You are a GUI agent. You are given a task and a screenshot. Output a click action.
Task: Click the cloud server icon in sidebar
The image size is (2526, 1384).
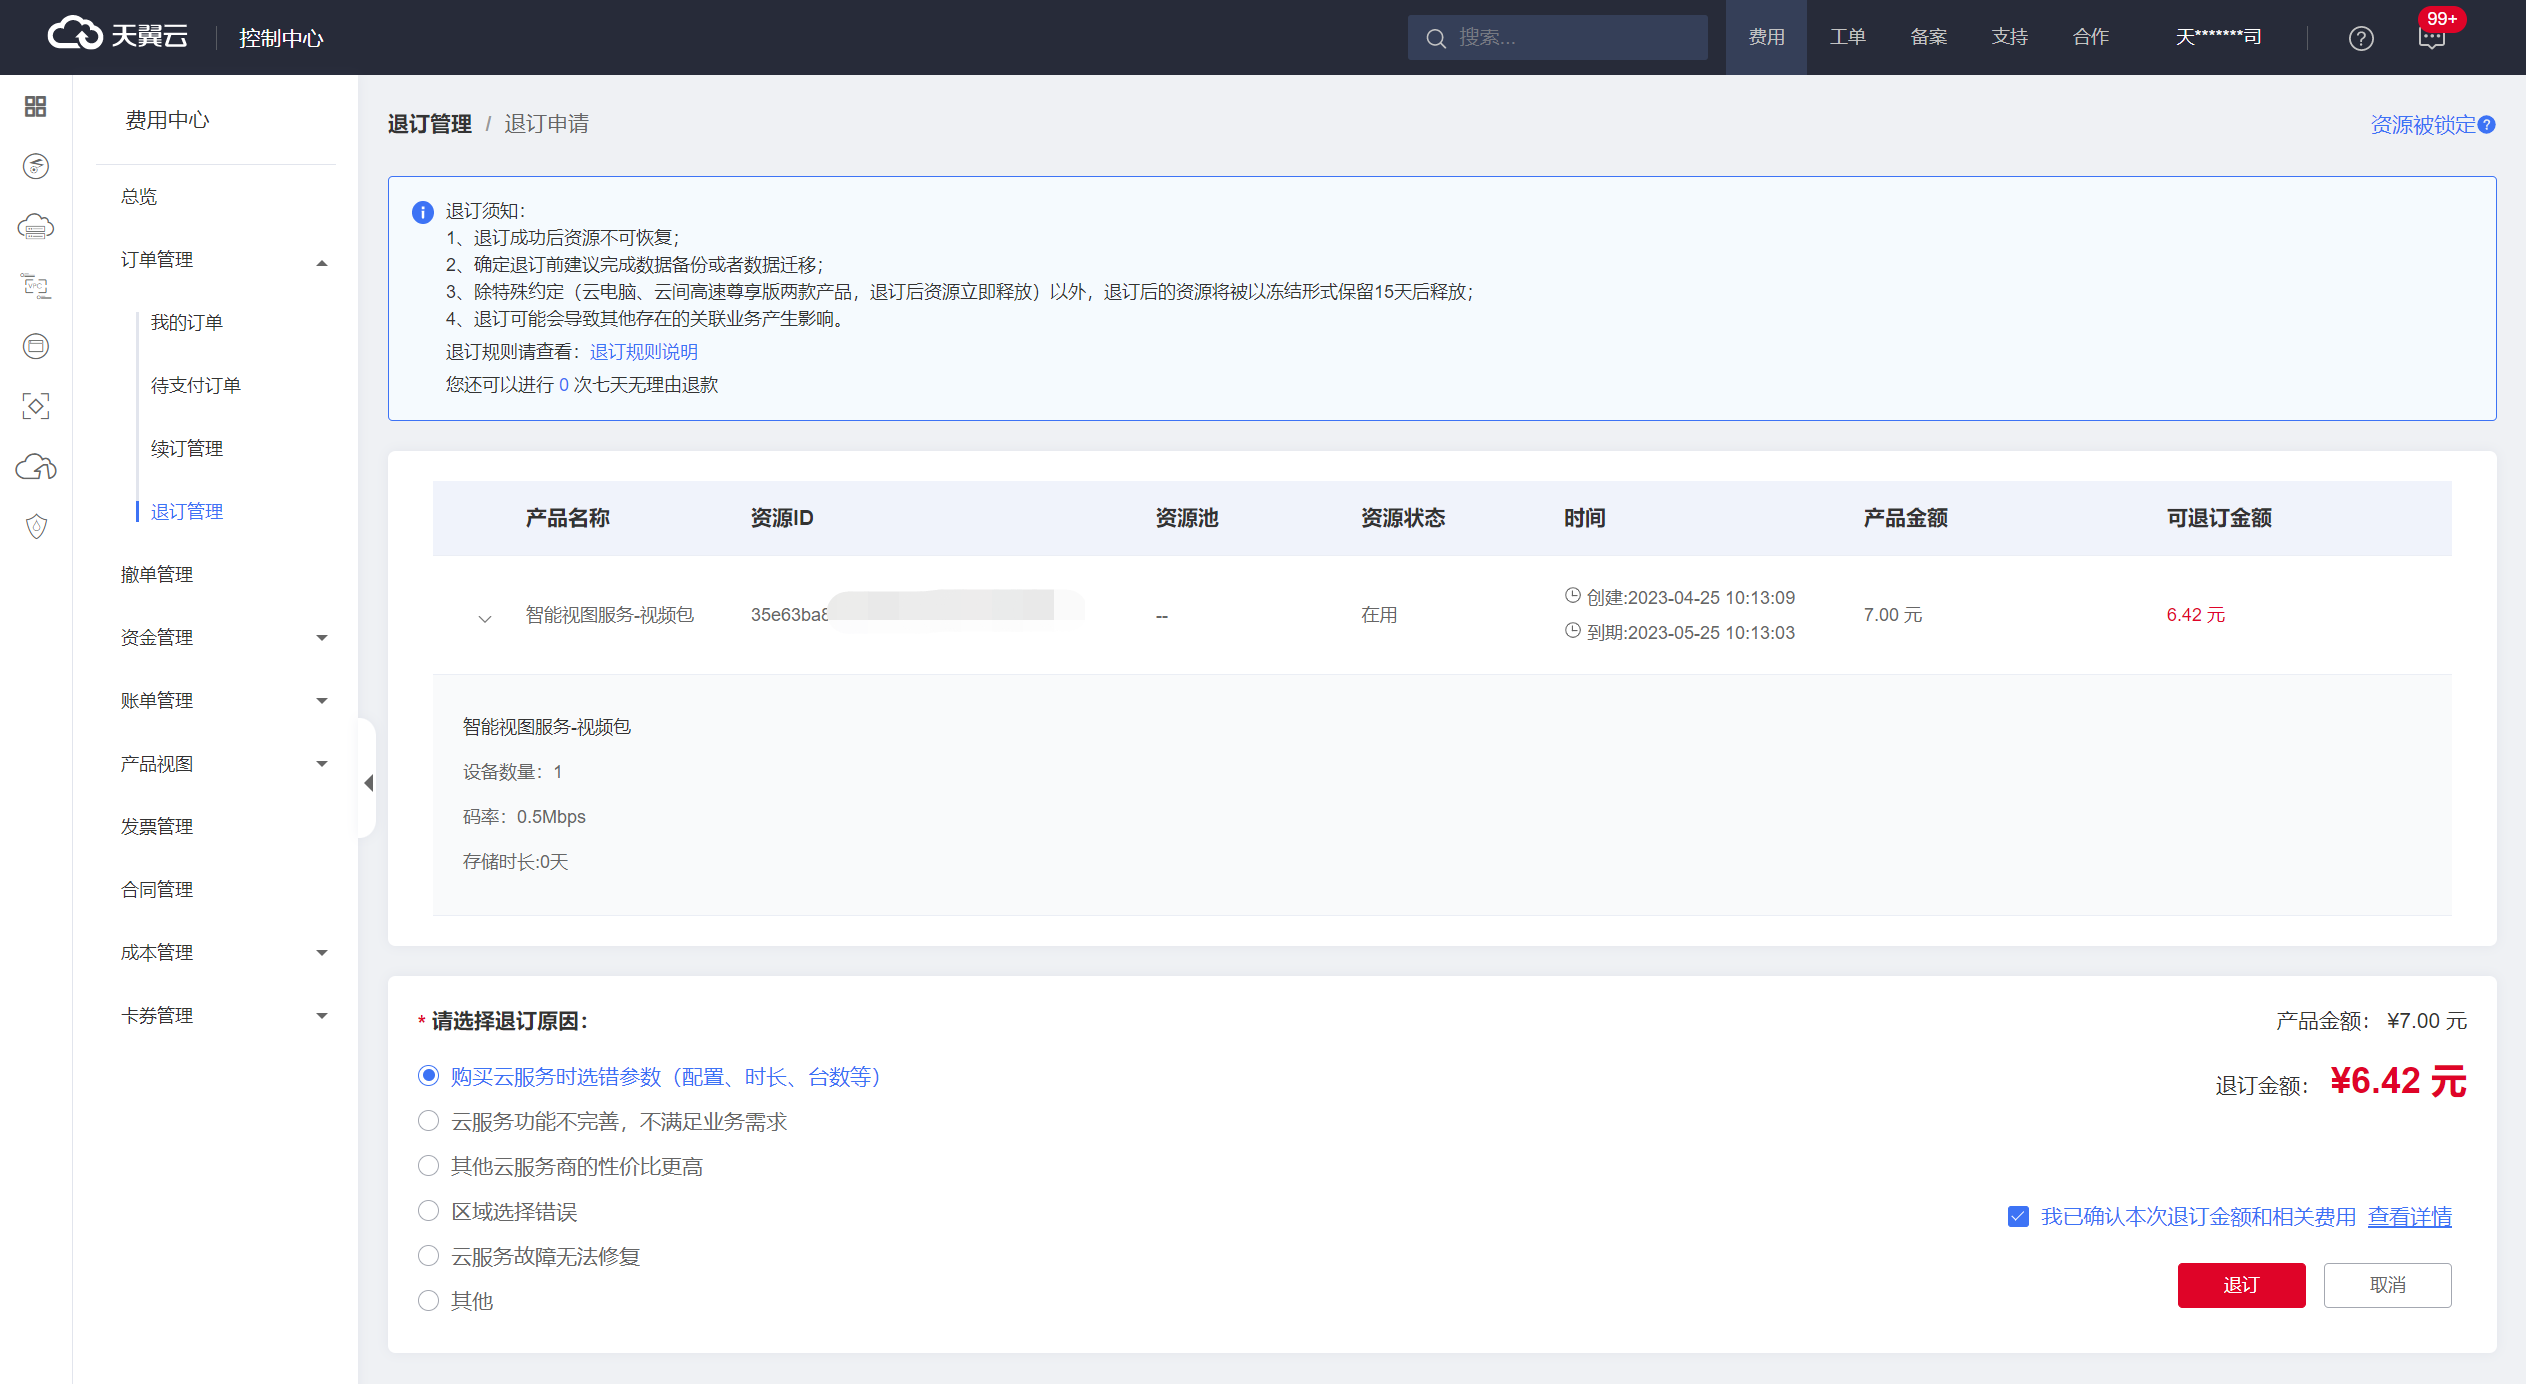36,227
